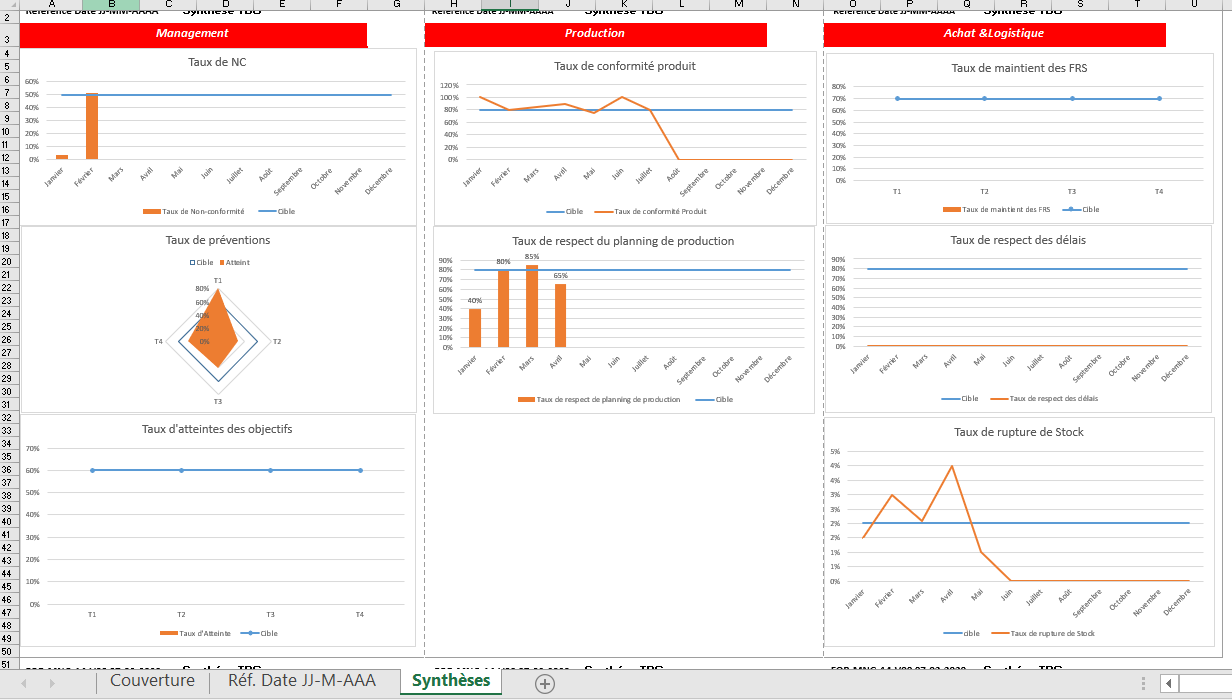Click the Achat & Logistique header banner
1232x700 pixels.
(x=994, y=34)
